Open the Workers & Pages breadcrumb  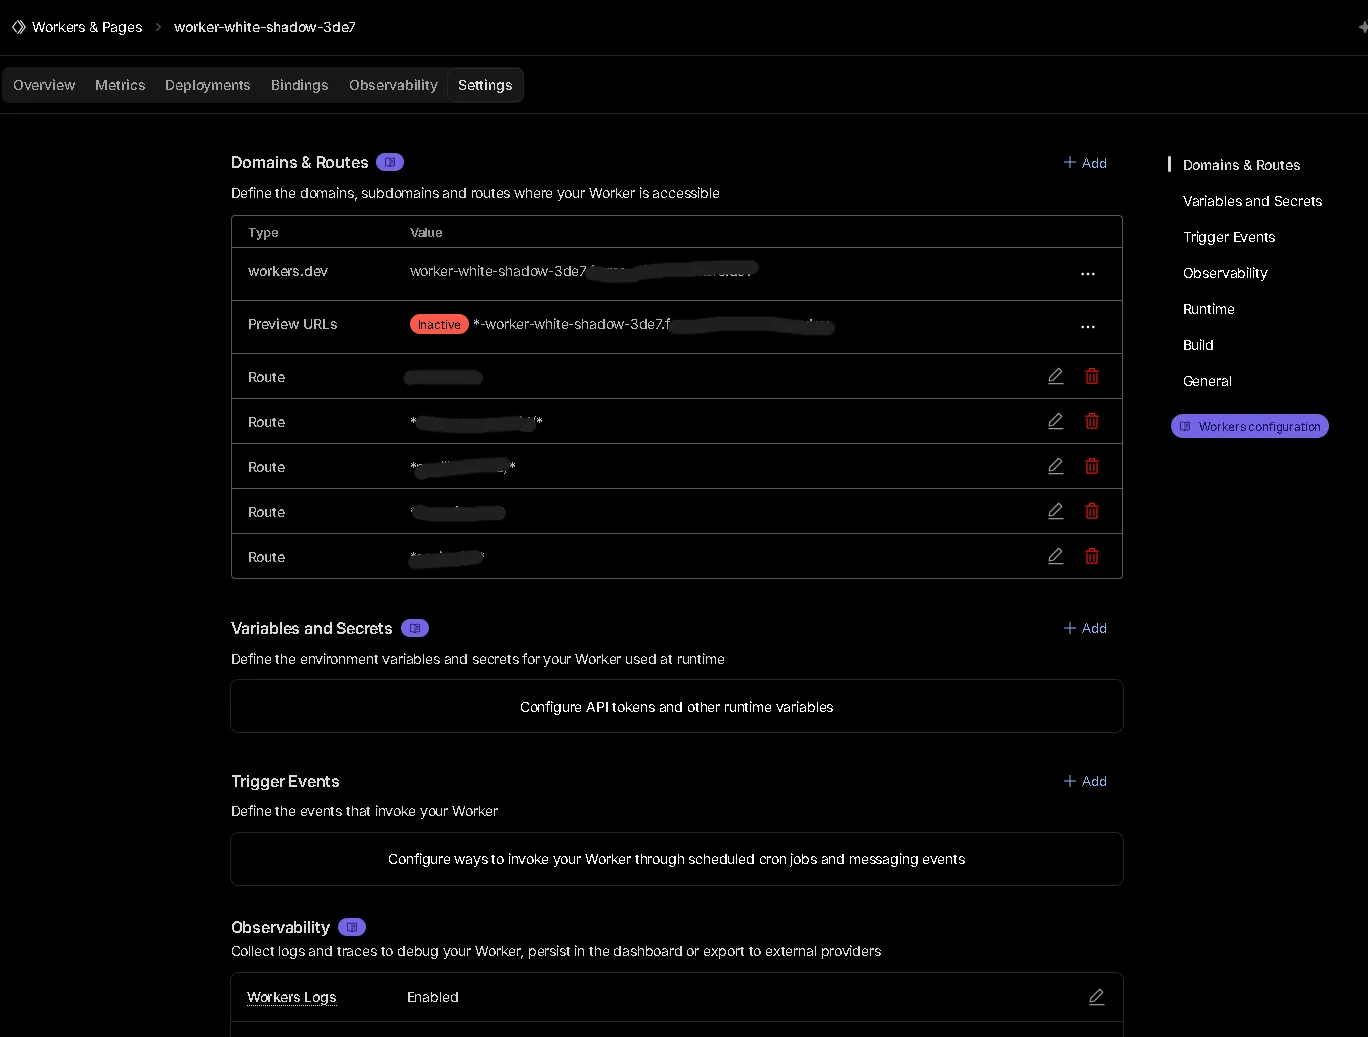(86, 27)
